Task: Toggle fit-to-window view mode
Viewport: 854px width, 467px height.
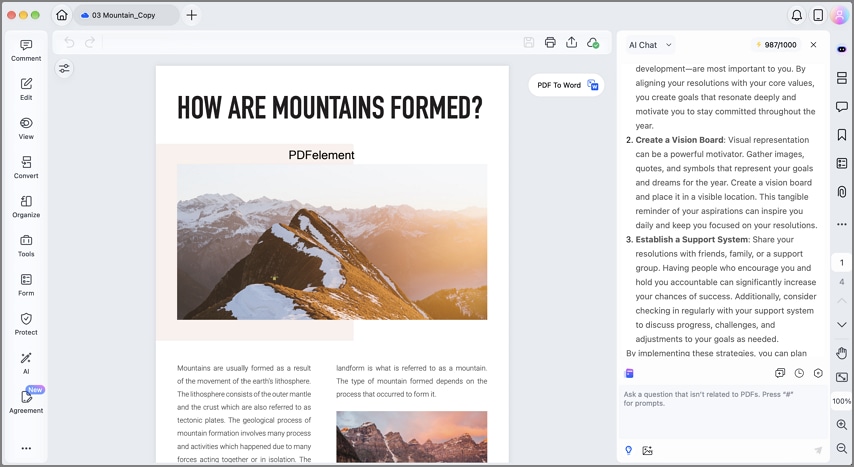Action: point(841,377)
